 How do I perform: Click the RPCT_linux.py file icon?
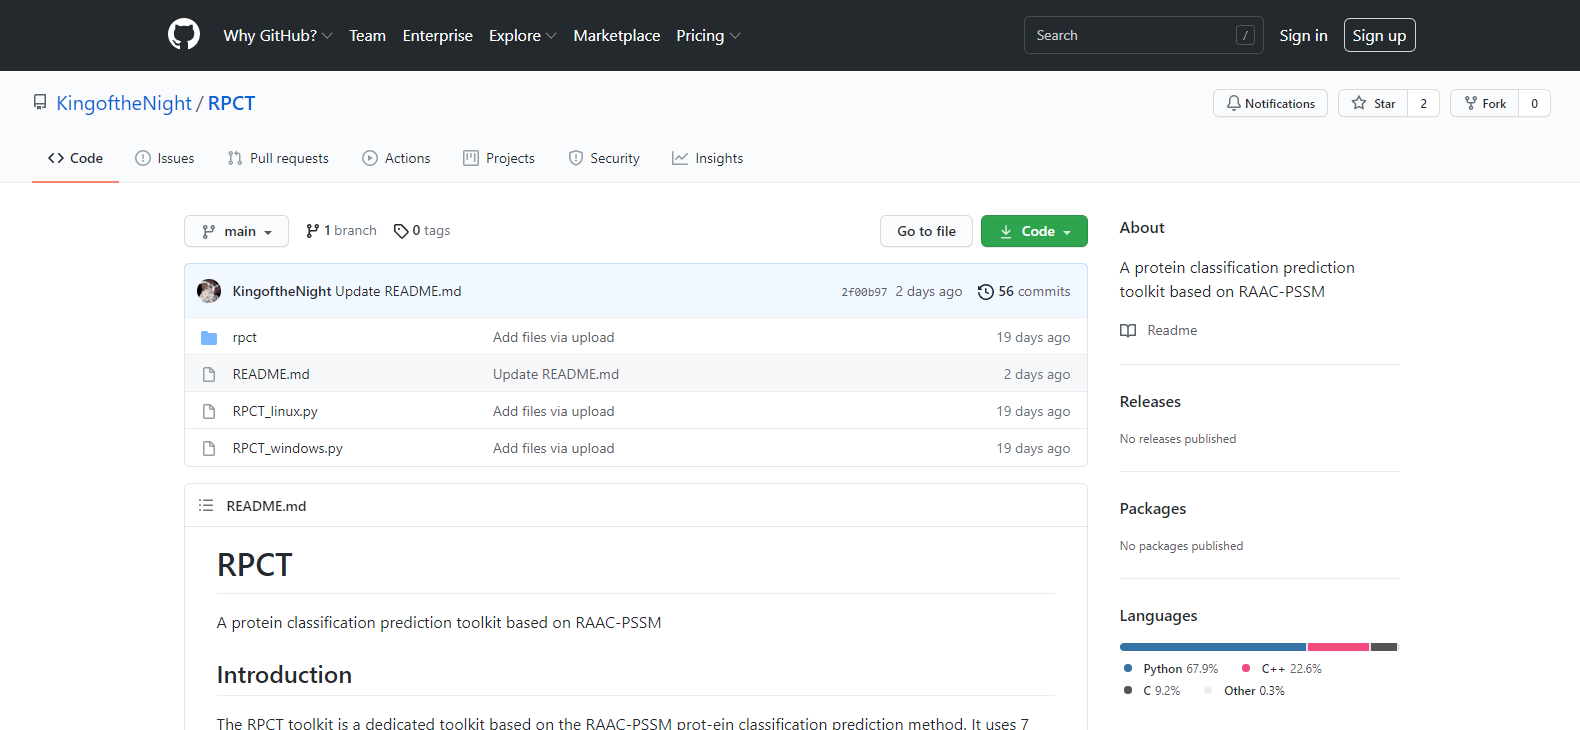click(x=209, y=411)
